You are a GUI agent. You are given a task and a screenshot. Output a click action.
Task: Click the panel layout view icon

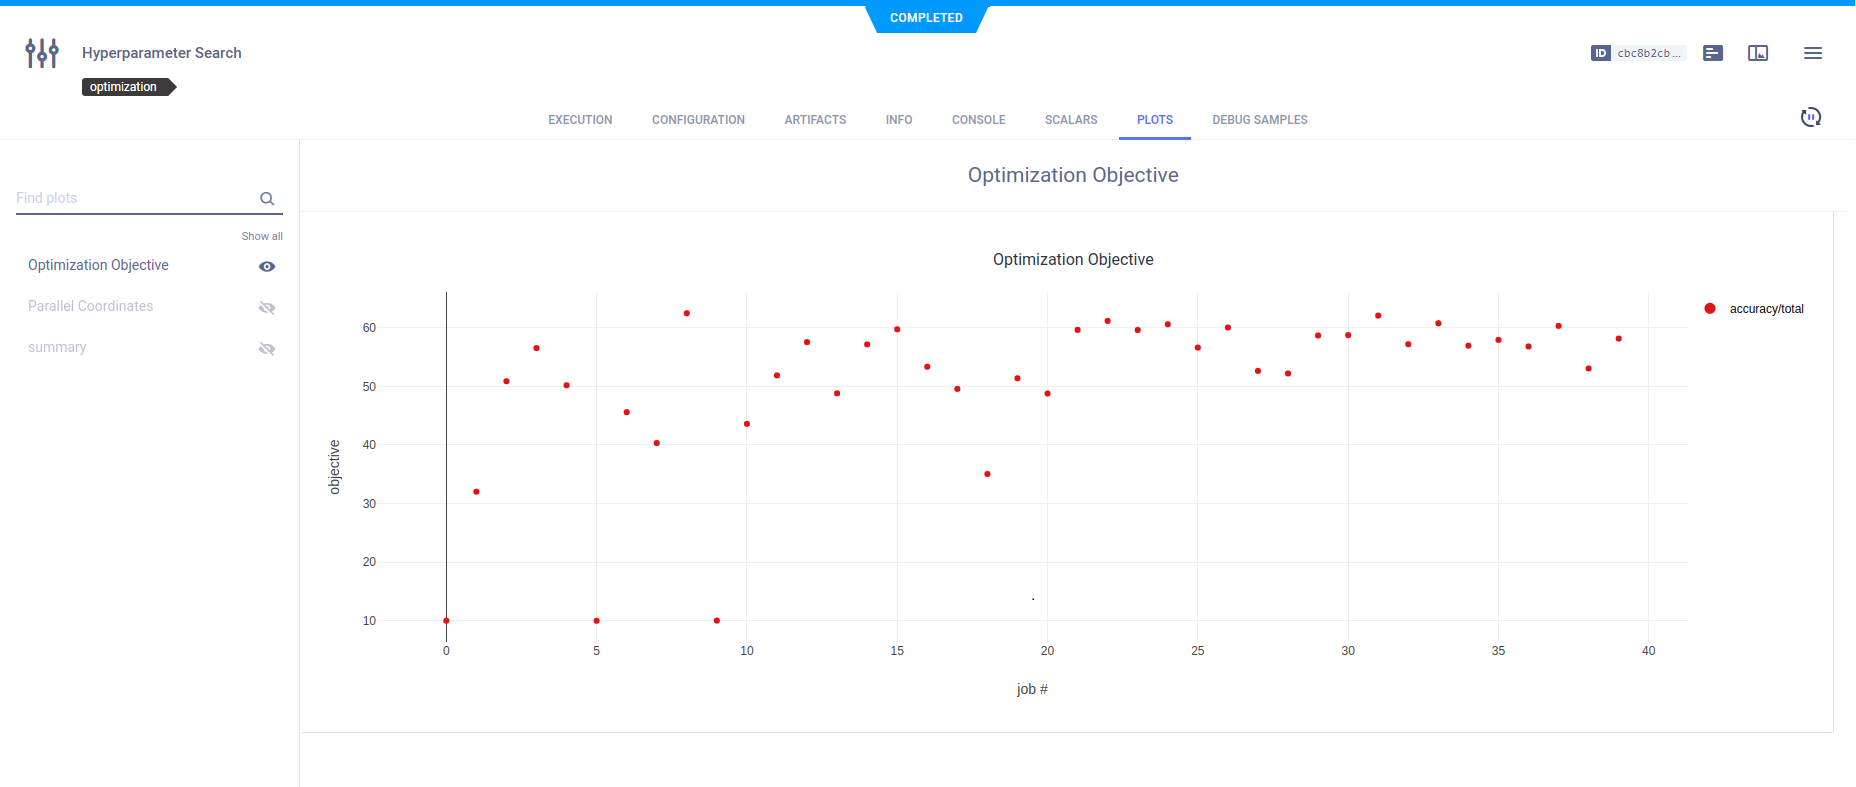(1757, 53)
